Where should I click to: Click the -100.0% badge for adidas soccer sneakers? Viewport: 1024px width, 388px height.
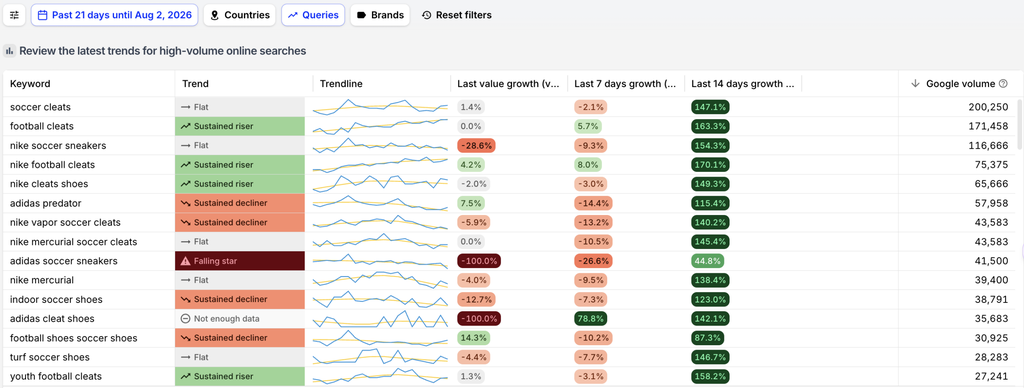479,261
